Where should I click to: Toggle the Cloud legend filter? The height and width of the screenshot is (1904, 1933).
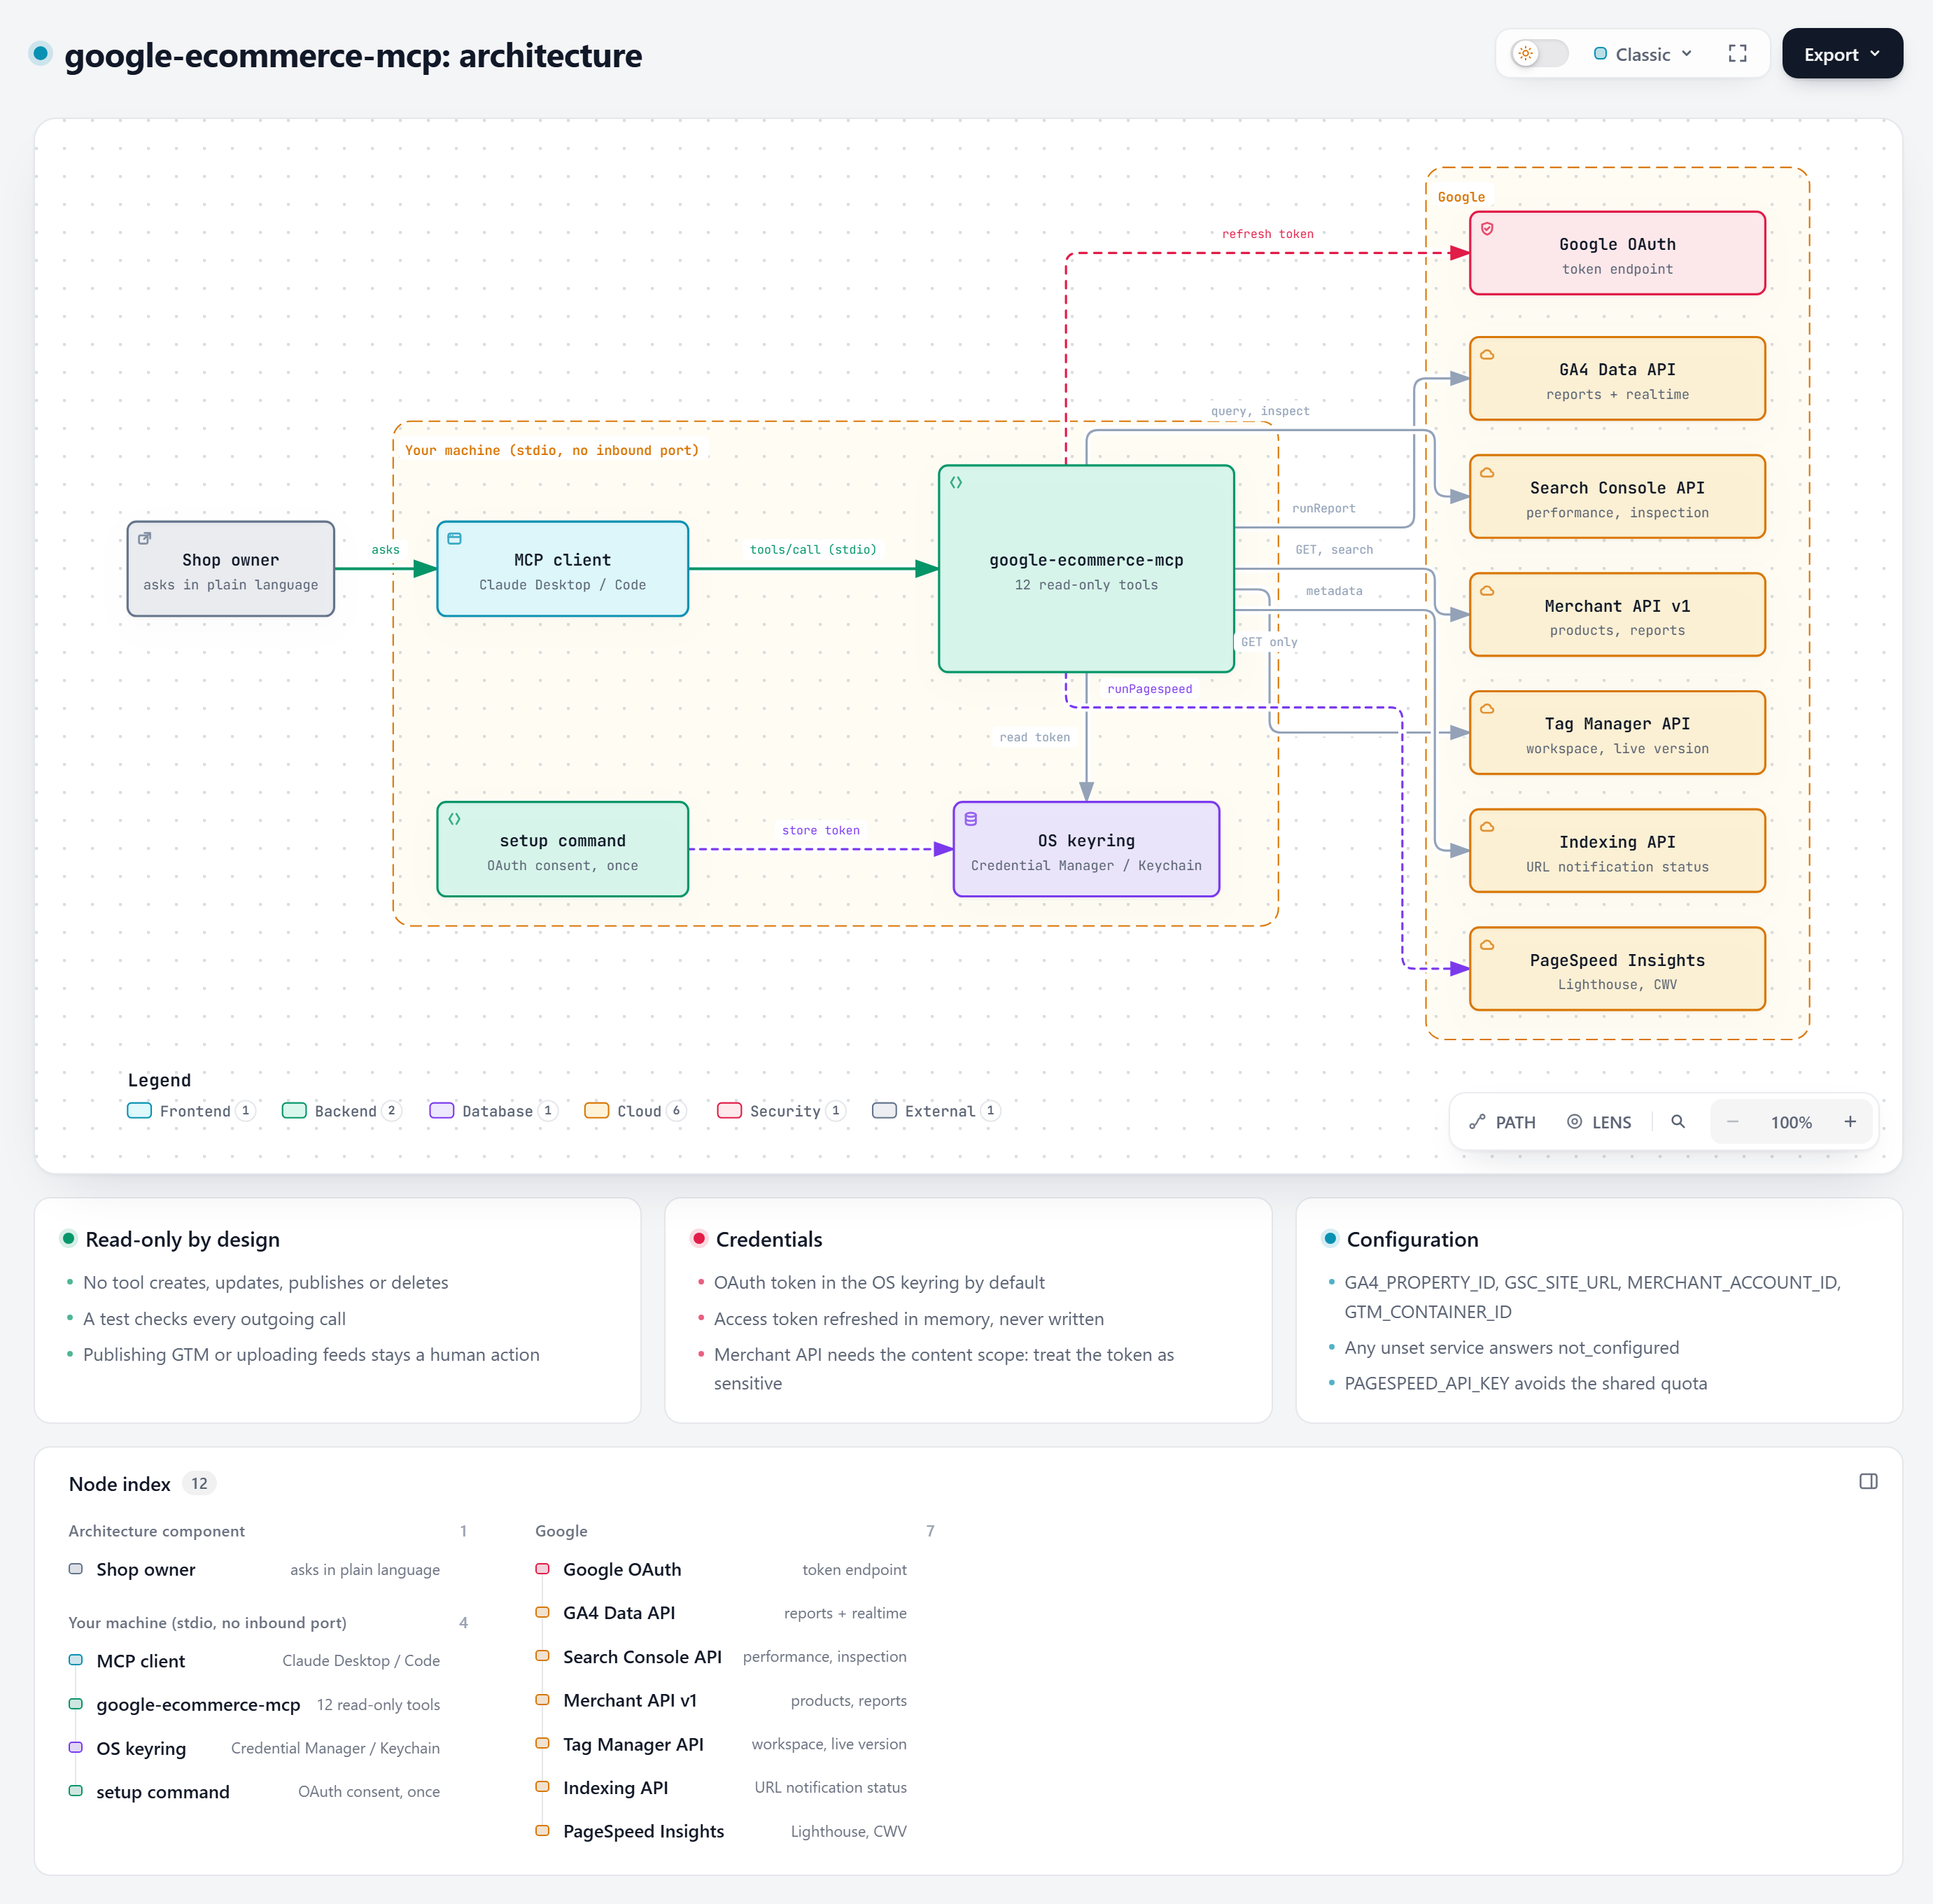coord(636,1111)
